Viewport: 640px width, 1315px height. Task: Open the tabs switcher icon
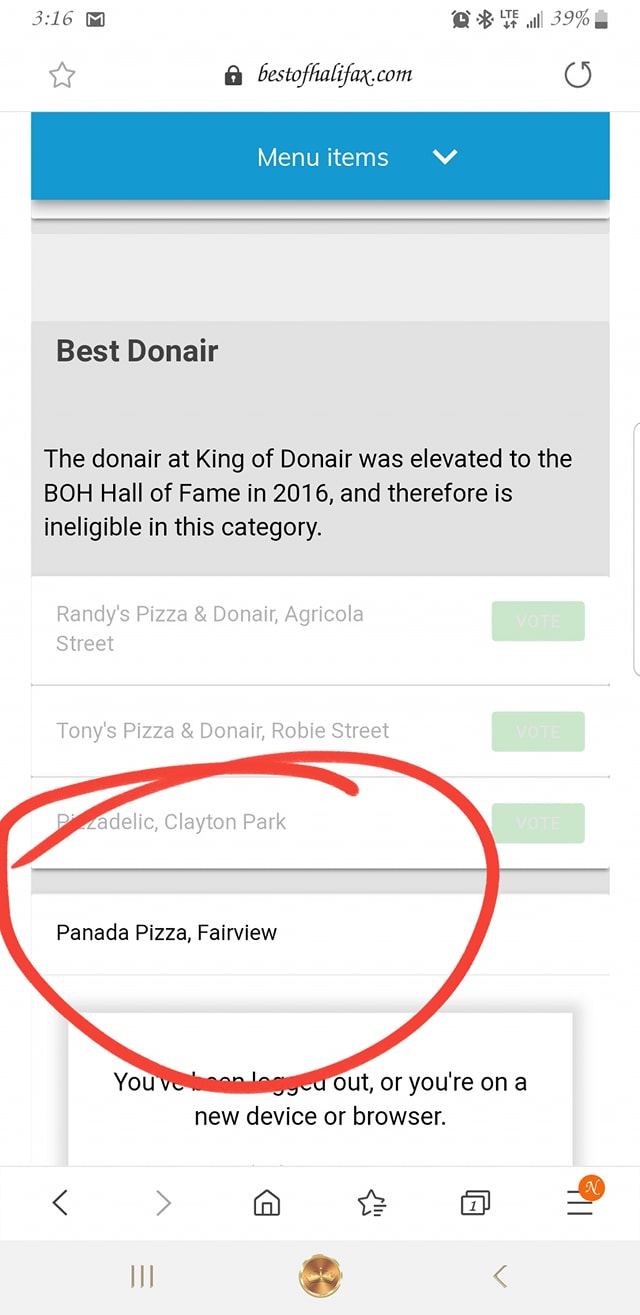[475, 1202]
